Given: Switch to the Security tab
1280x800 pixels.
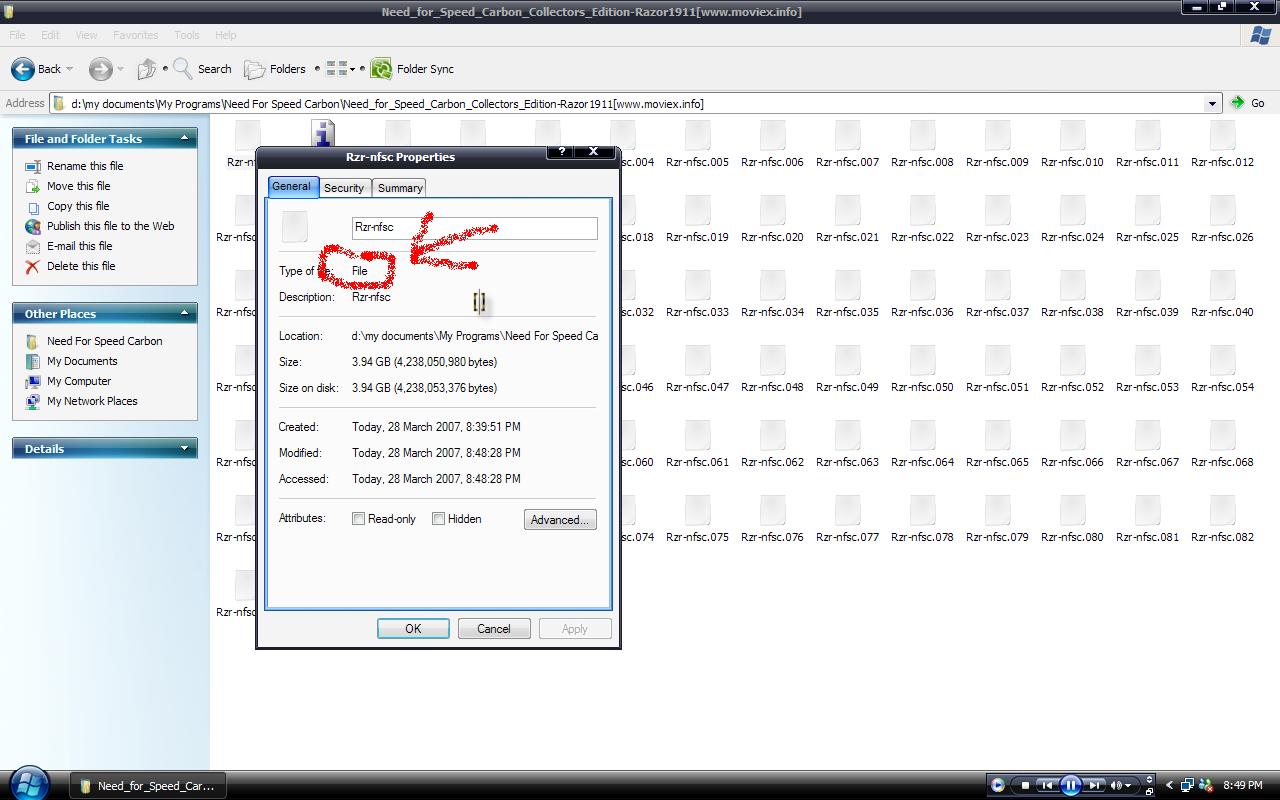Looking at the screenshot, I should [344, 187].
